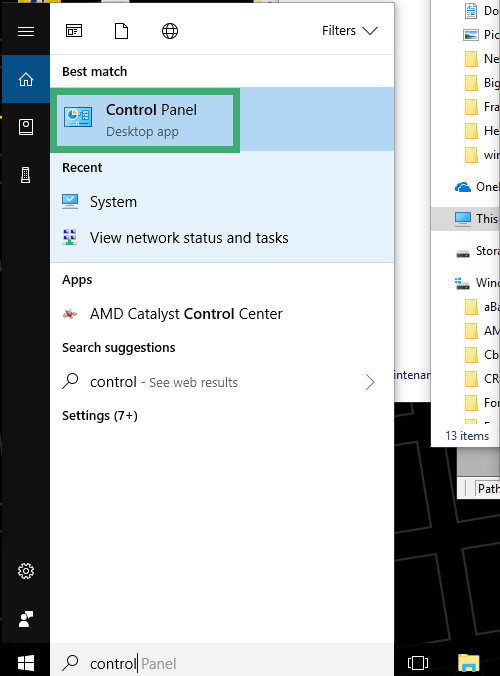Click the Feedback person icon in sidebar
This screenshot has width=500, height=676.
[26, 619]
